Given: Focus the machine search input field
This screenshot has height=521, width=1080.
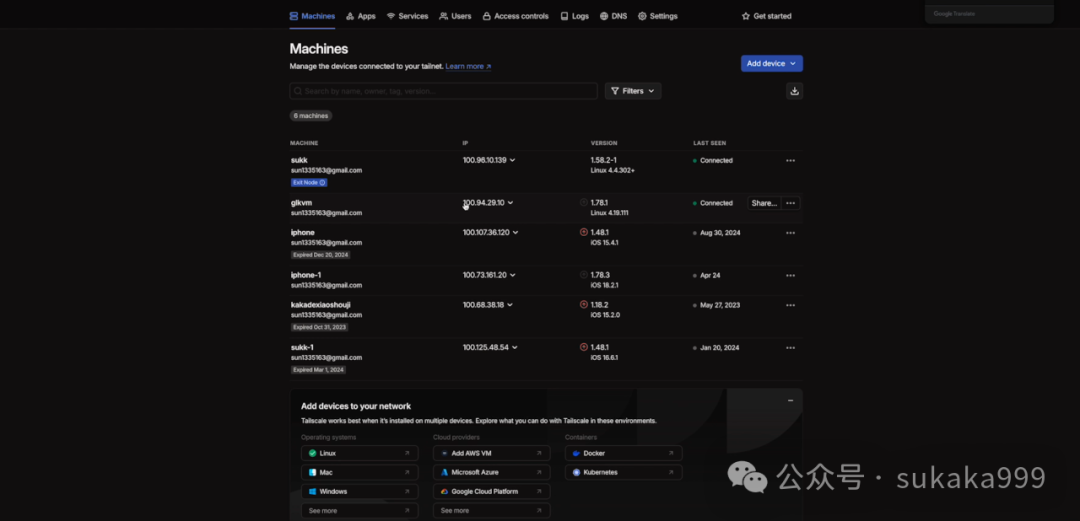Looking at the screenshot, I should click(443, 91).
